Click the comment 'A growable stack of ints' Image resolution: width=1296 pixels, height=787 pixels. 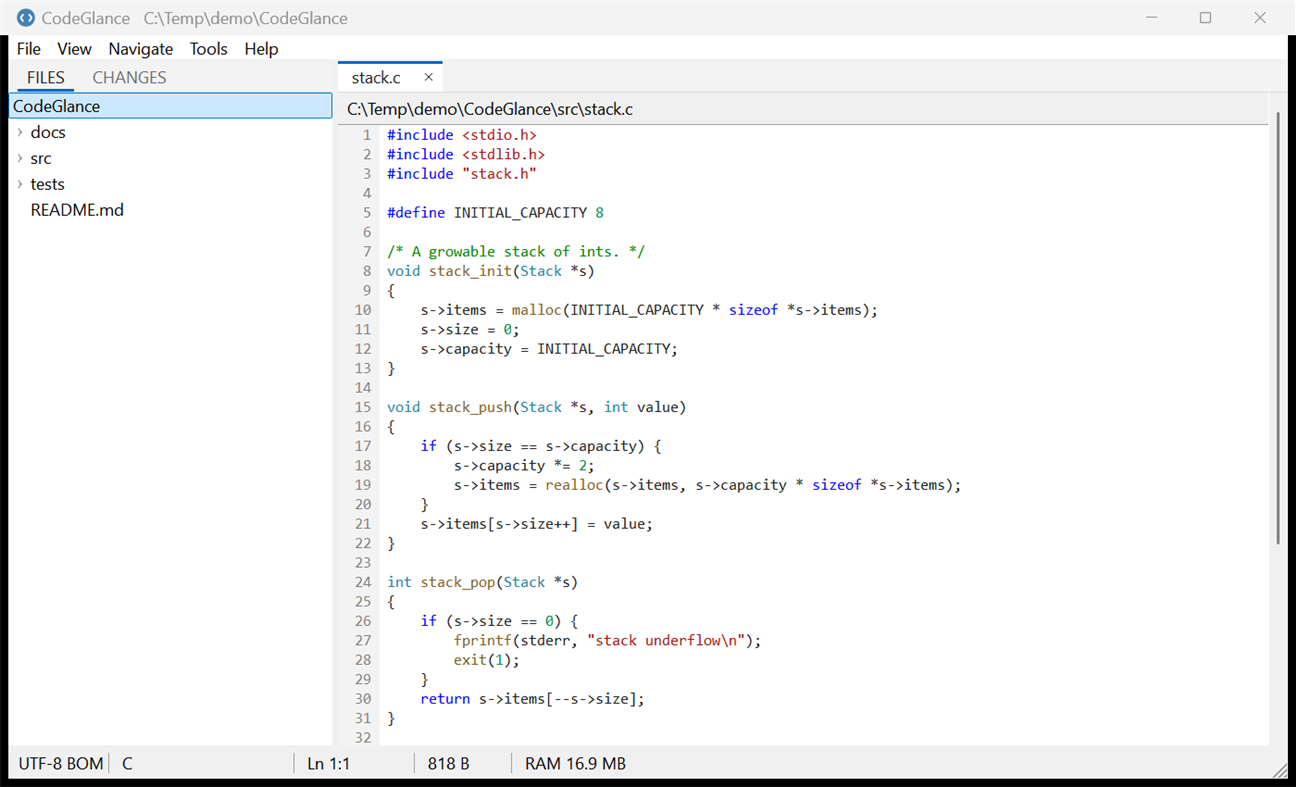click(x=516, y=251)
